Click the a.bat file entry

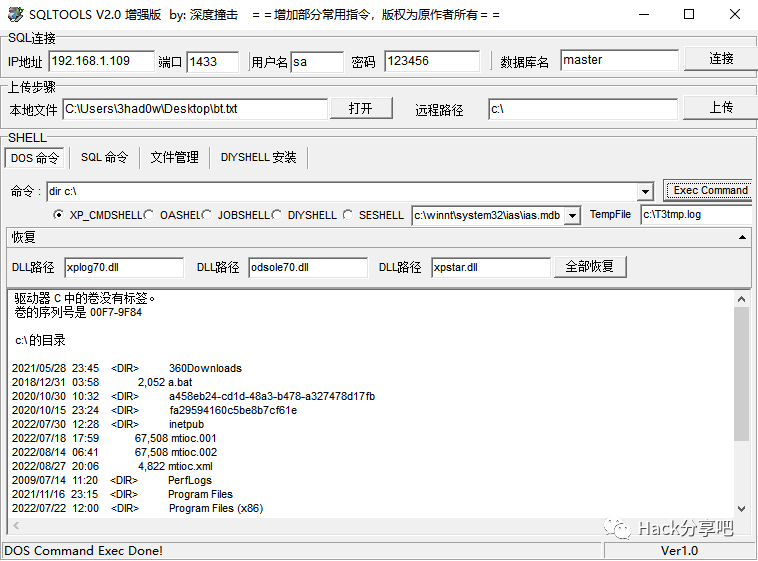click(180, 382)
